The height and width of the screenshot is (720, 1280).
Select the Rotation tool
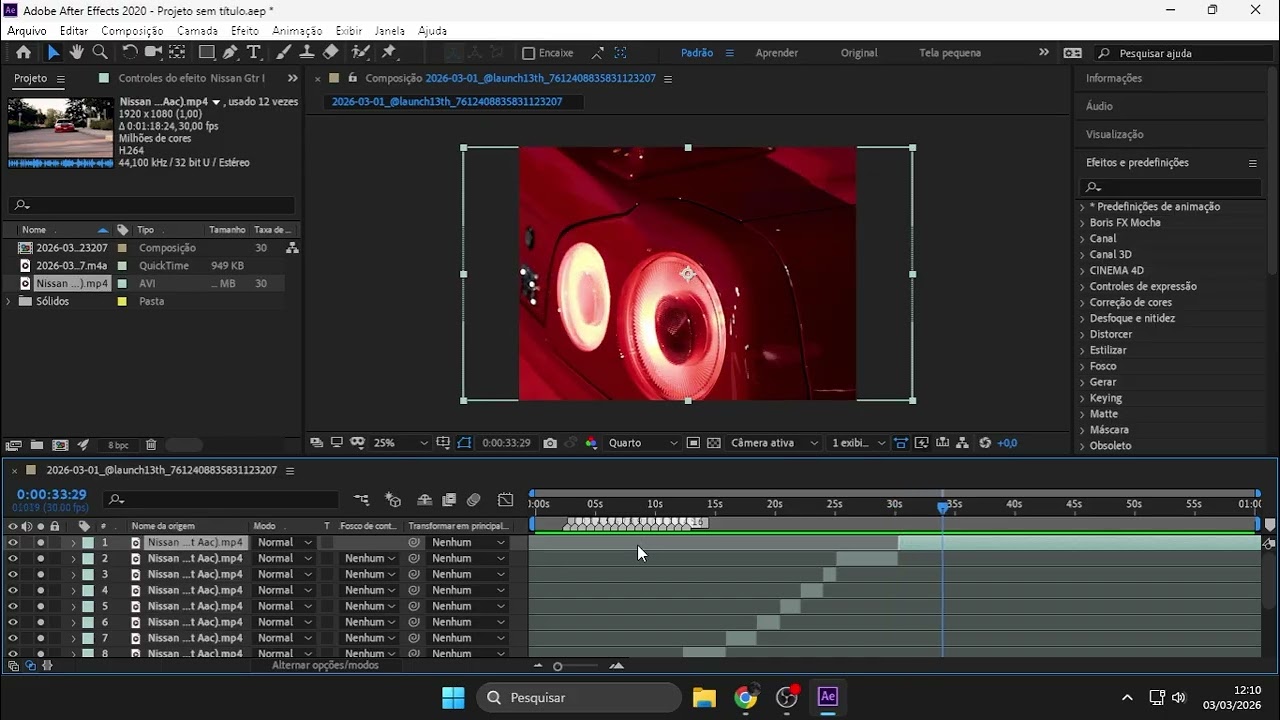tap(130, 52)
